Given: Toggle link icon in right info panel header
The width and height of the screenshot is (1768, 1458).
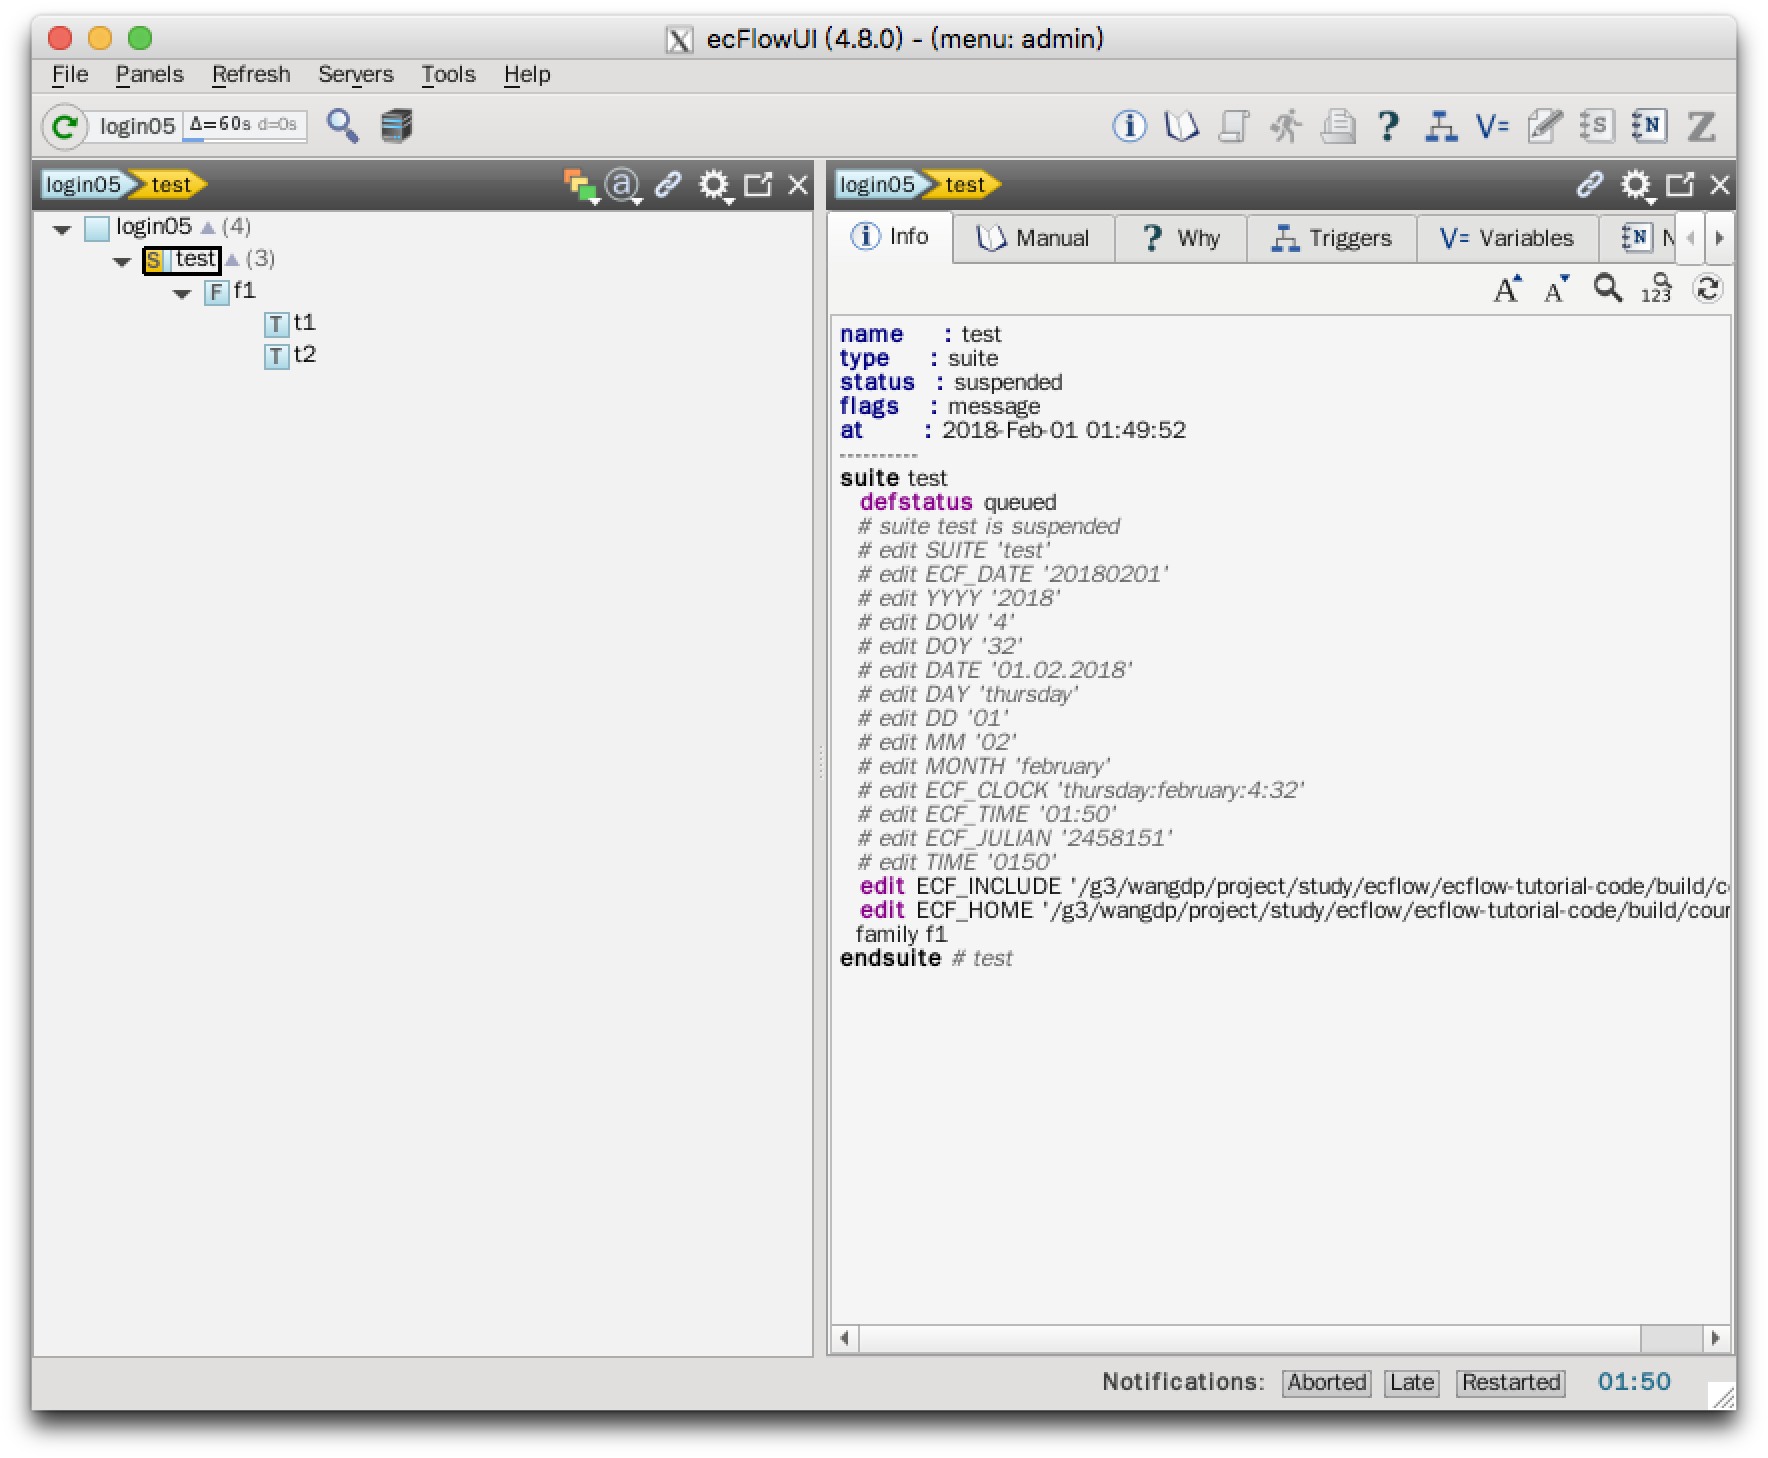Looking at the screenshot, I should tap(1590, 185).
